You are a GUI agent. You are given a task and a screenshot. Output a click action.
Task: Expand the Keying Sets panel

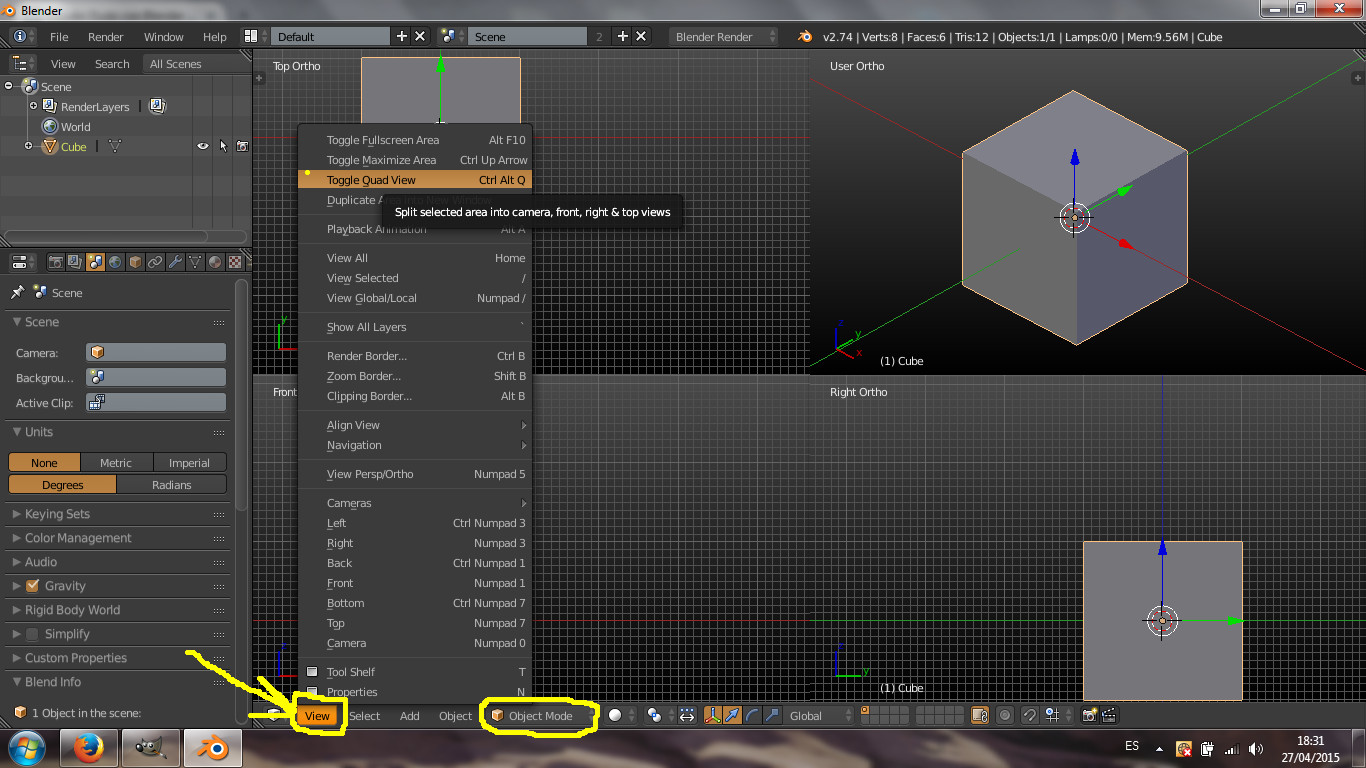(x=57, y=514)
